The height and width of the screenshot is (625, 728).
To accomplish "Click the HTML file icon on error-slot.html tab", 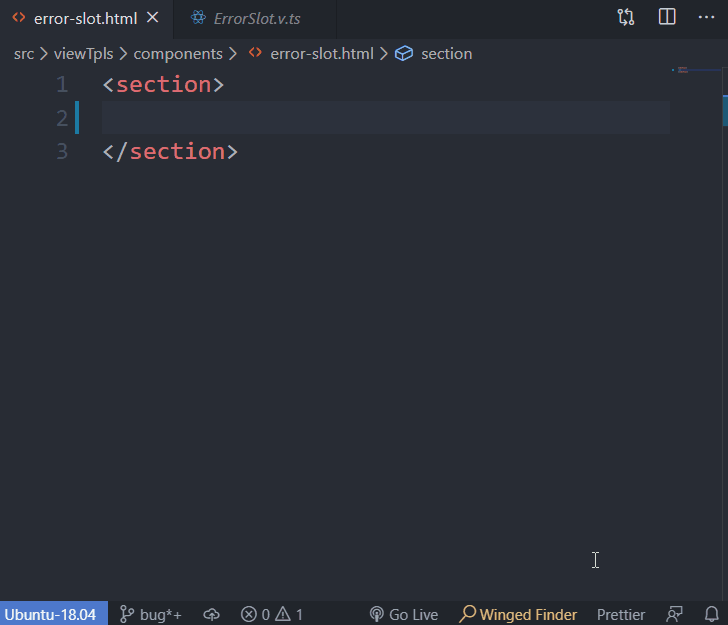I will tap(19, 18).
